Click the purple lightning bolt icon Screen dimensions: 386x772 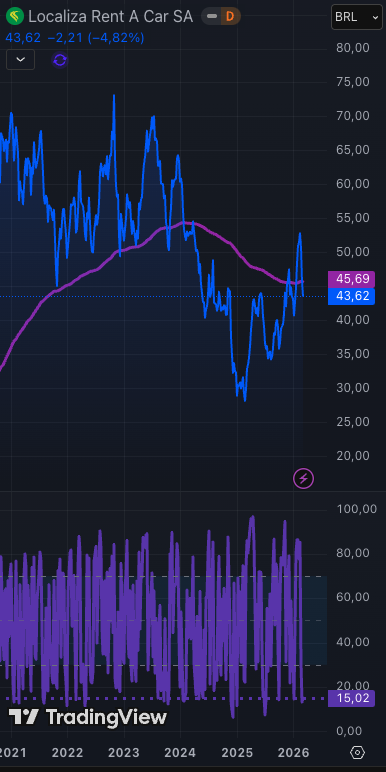tap(303, 478)
